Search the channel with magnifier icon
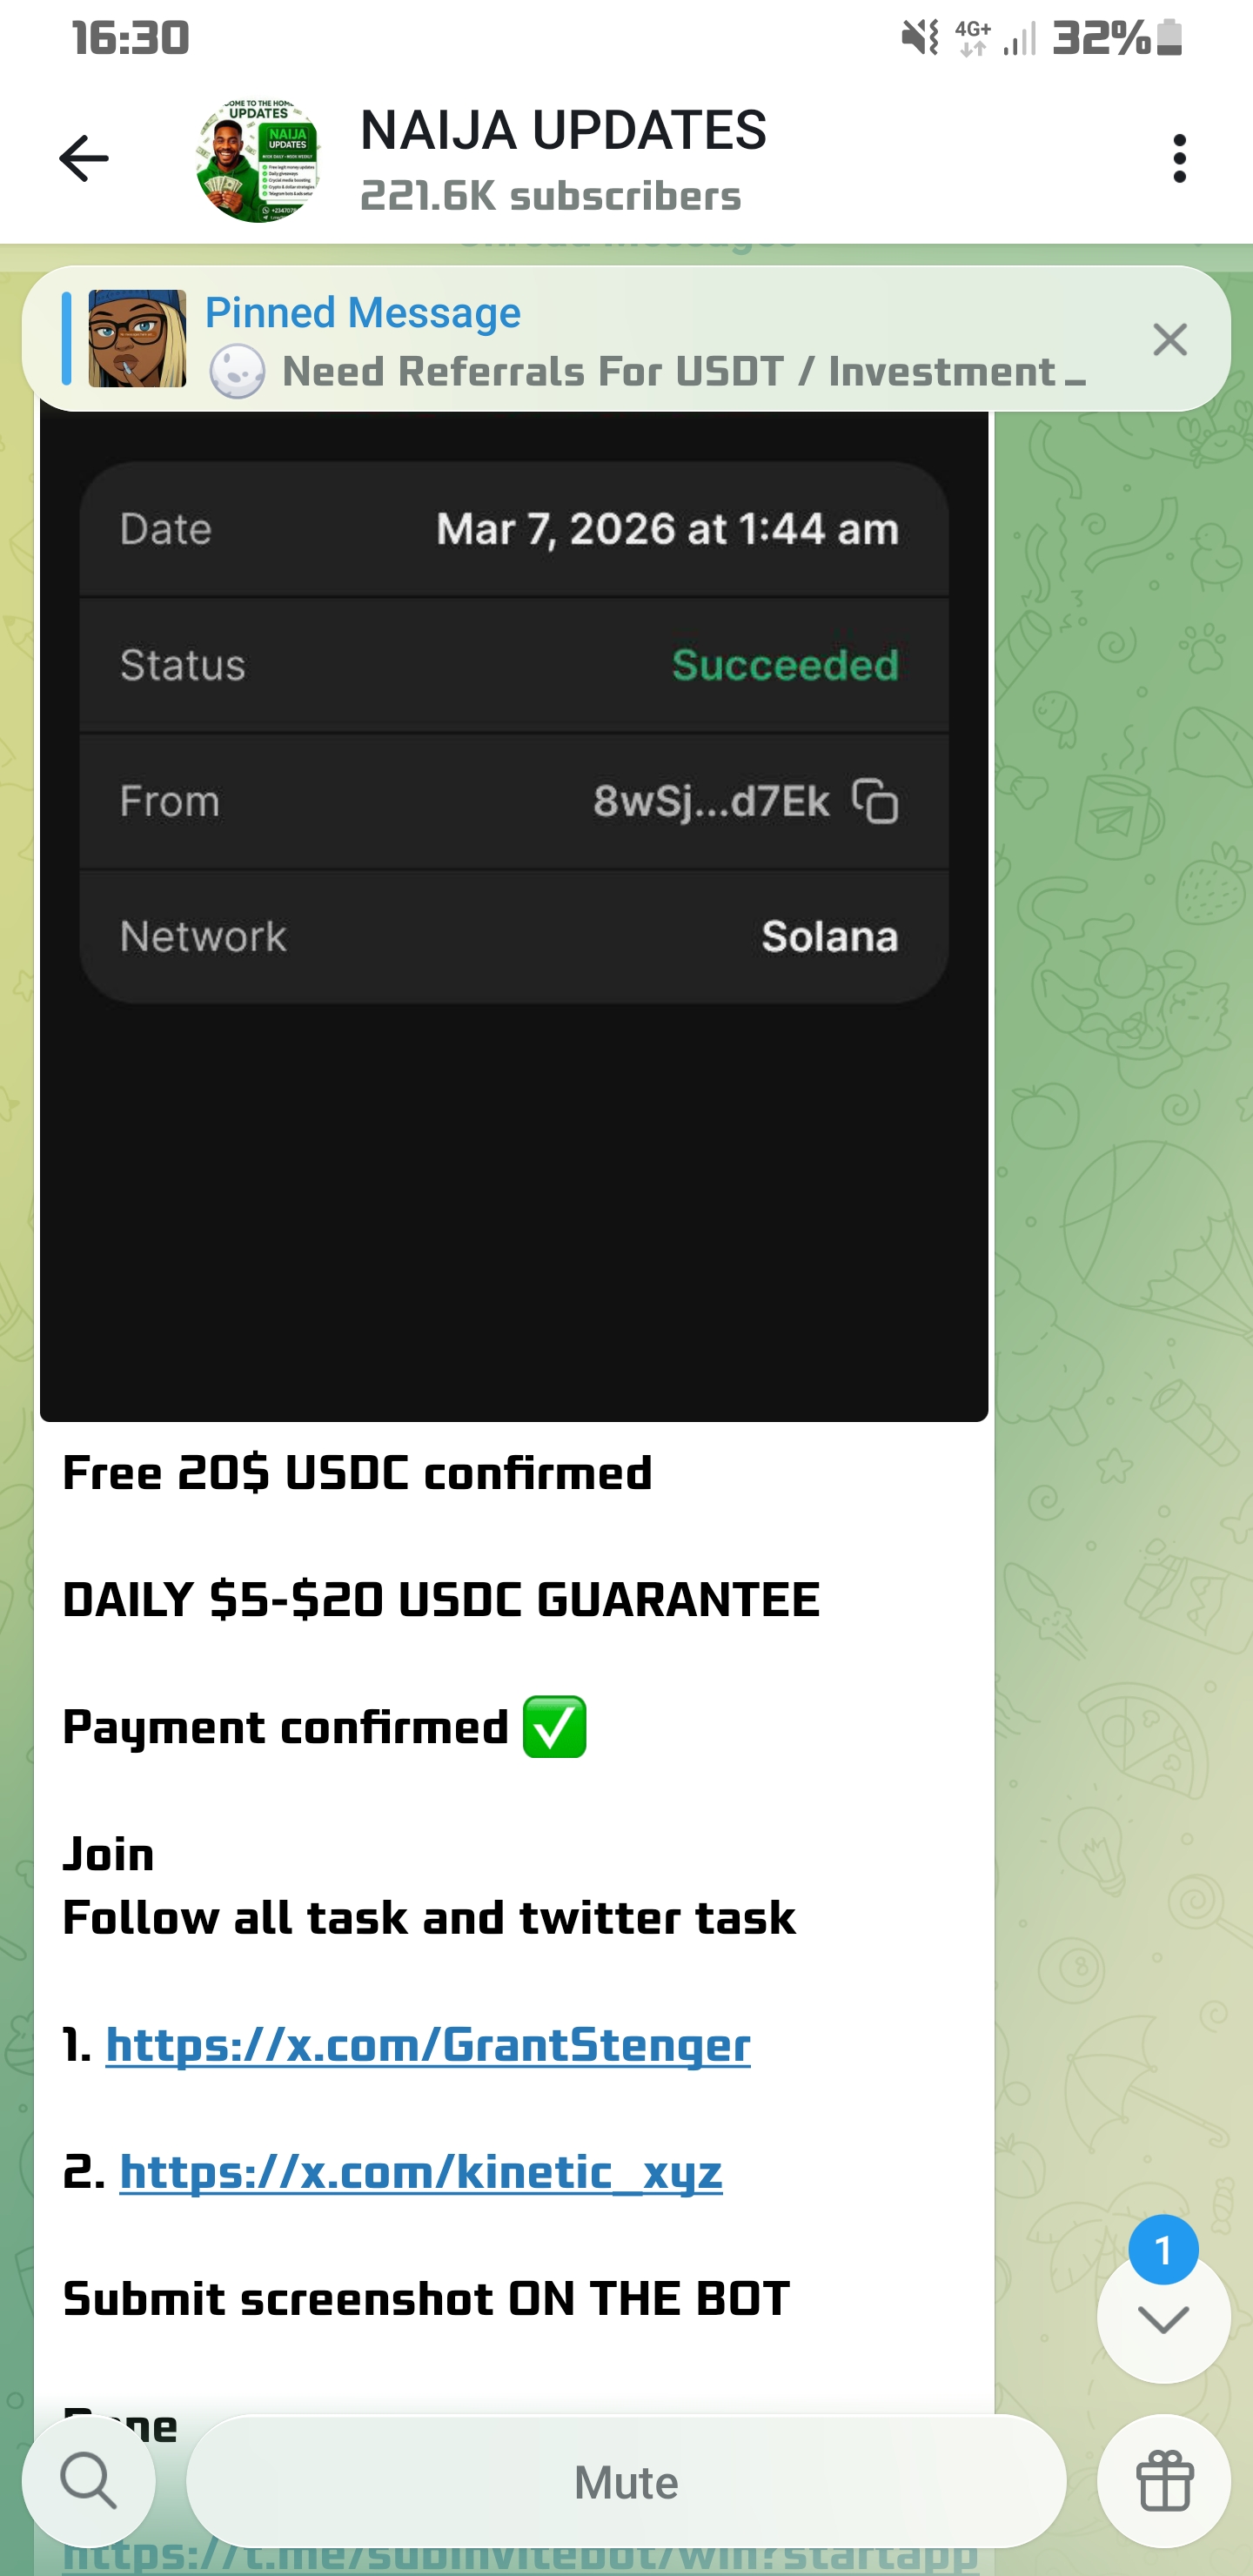The image size is (1253, 2576). [x=89, y=2481]
